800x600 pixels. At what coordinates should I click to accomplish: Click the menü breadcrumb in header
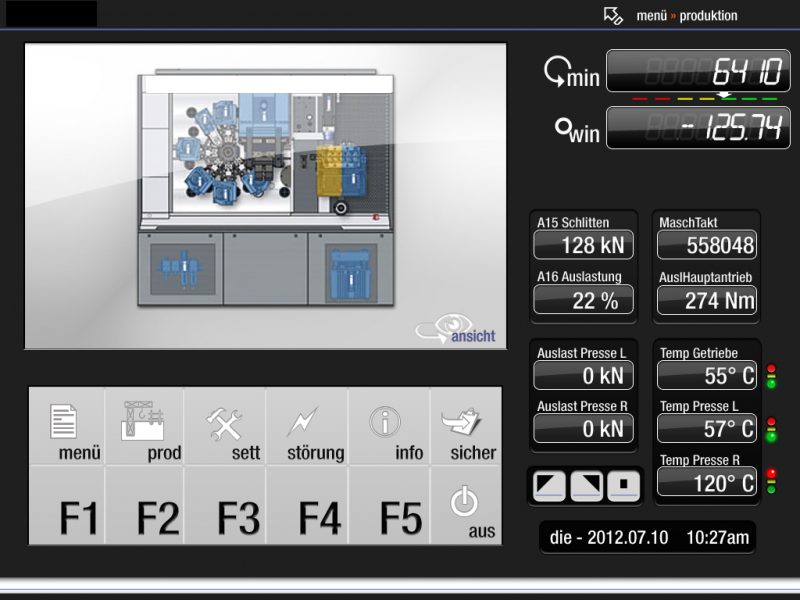pos(651,16)
